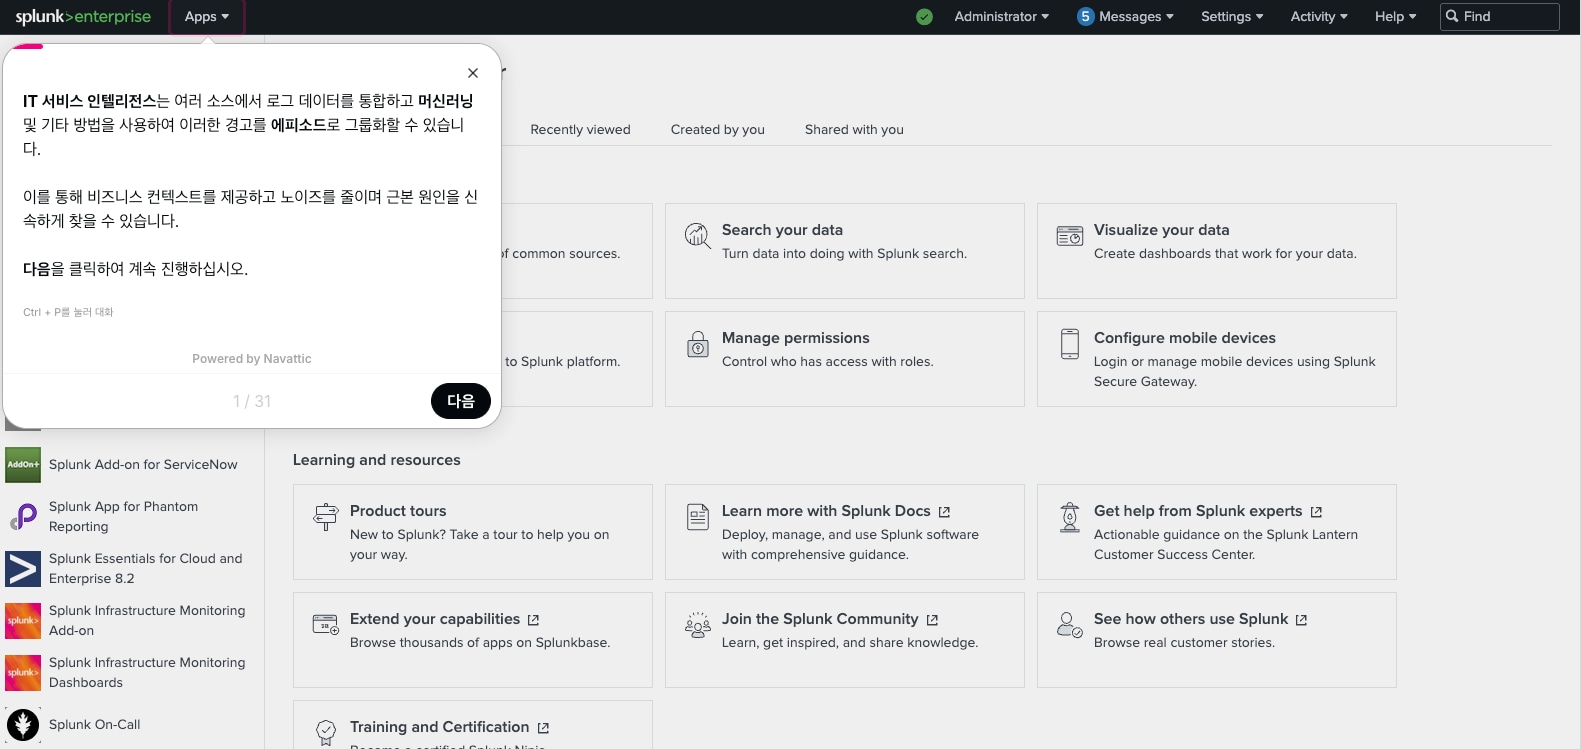Click the Learn more with Splunk Docs document icon

coord(697,517)
